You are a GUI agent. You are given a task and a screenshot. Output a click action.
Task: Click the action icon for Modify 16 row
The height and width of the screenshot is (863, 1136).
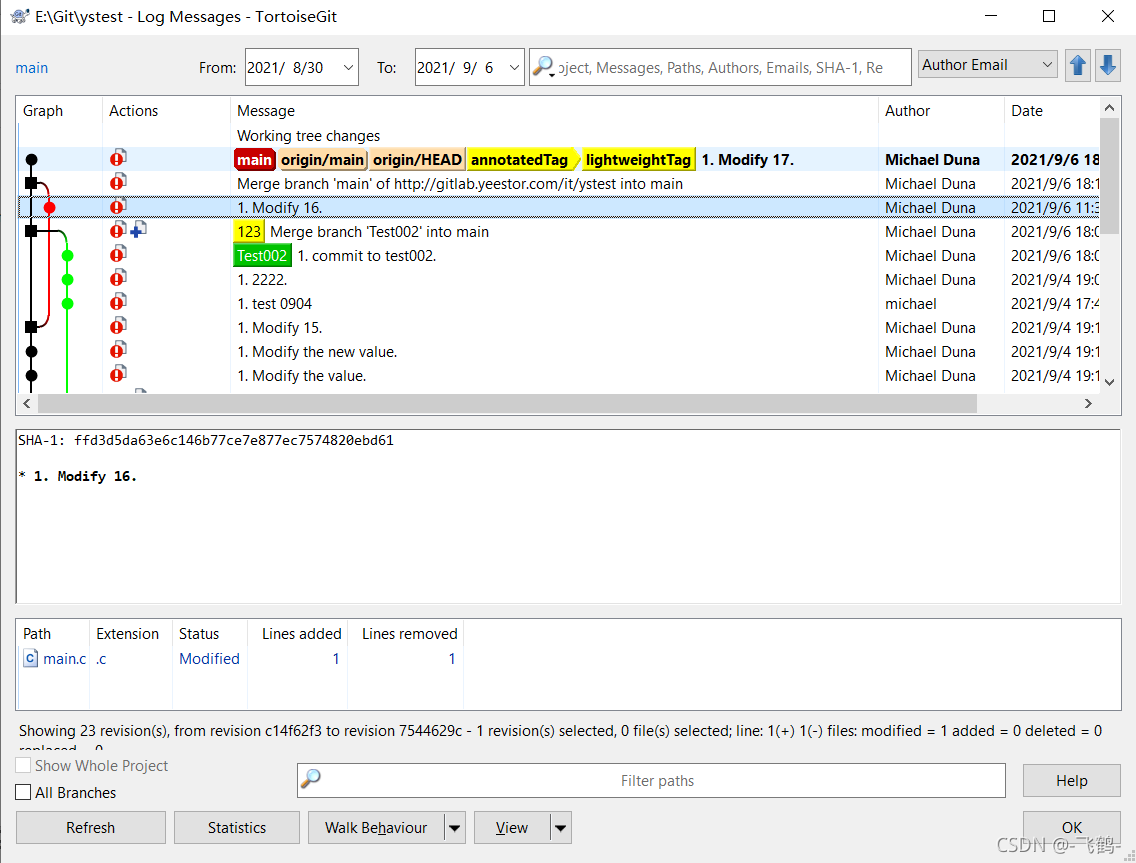coord(118,206)
